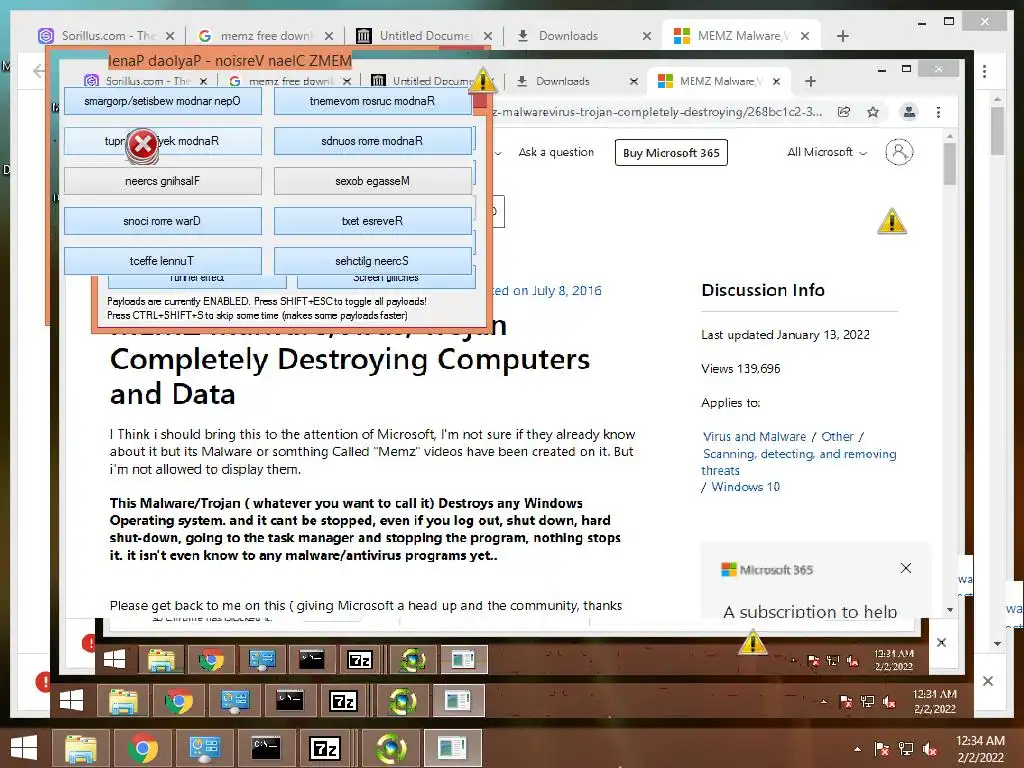Screen dimensions: 1024x768
Task: Toggle 'neercs gnihsalF' payload button
Action: (x=163, y=181)
